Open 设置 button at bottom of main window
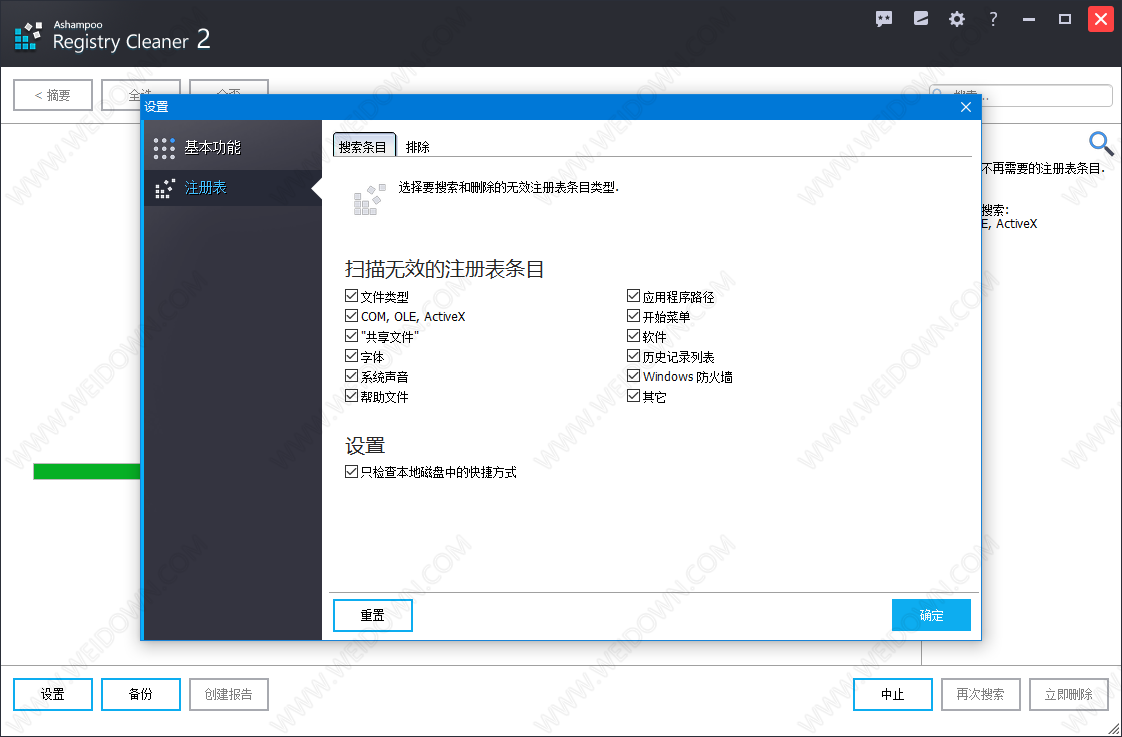The height and width of the screenshot is (737, 1122). [53, 694]
